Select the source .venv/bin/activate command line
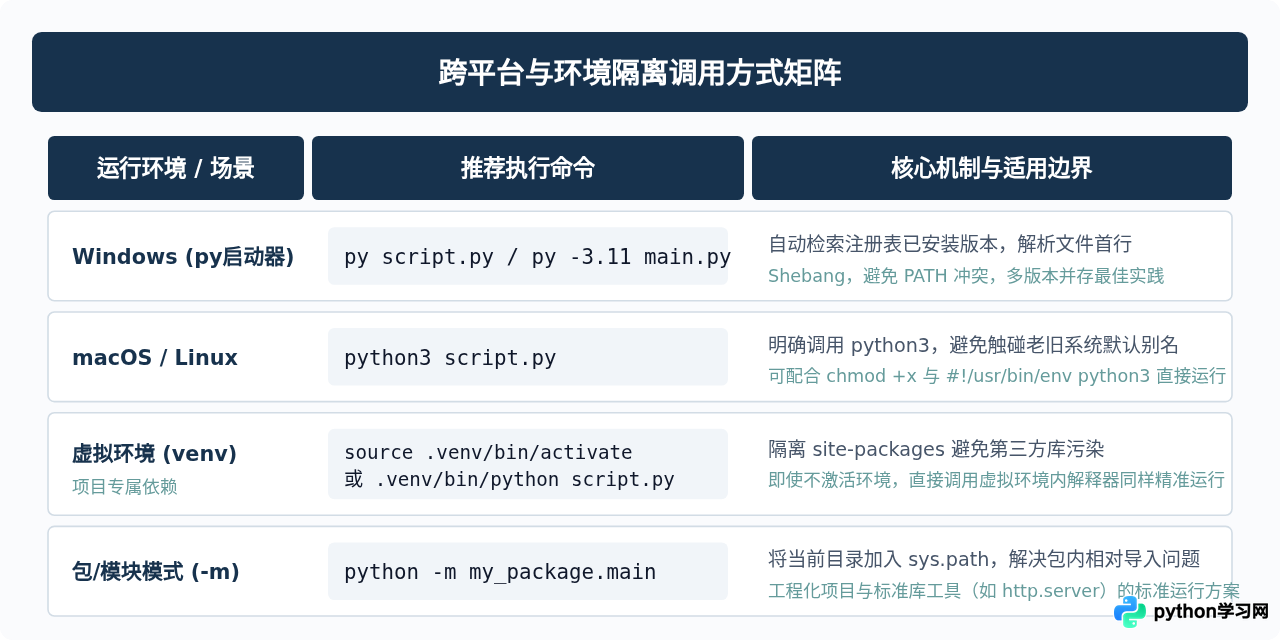The image size is (1280, 640). (x=488, y=452)
